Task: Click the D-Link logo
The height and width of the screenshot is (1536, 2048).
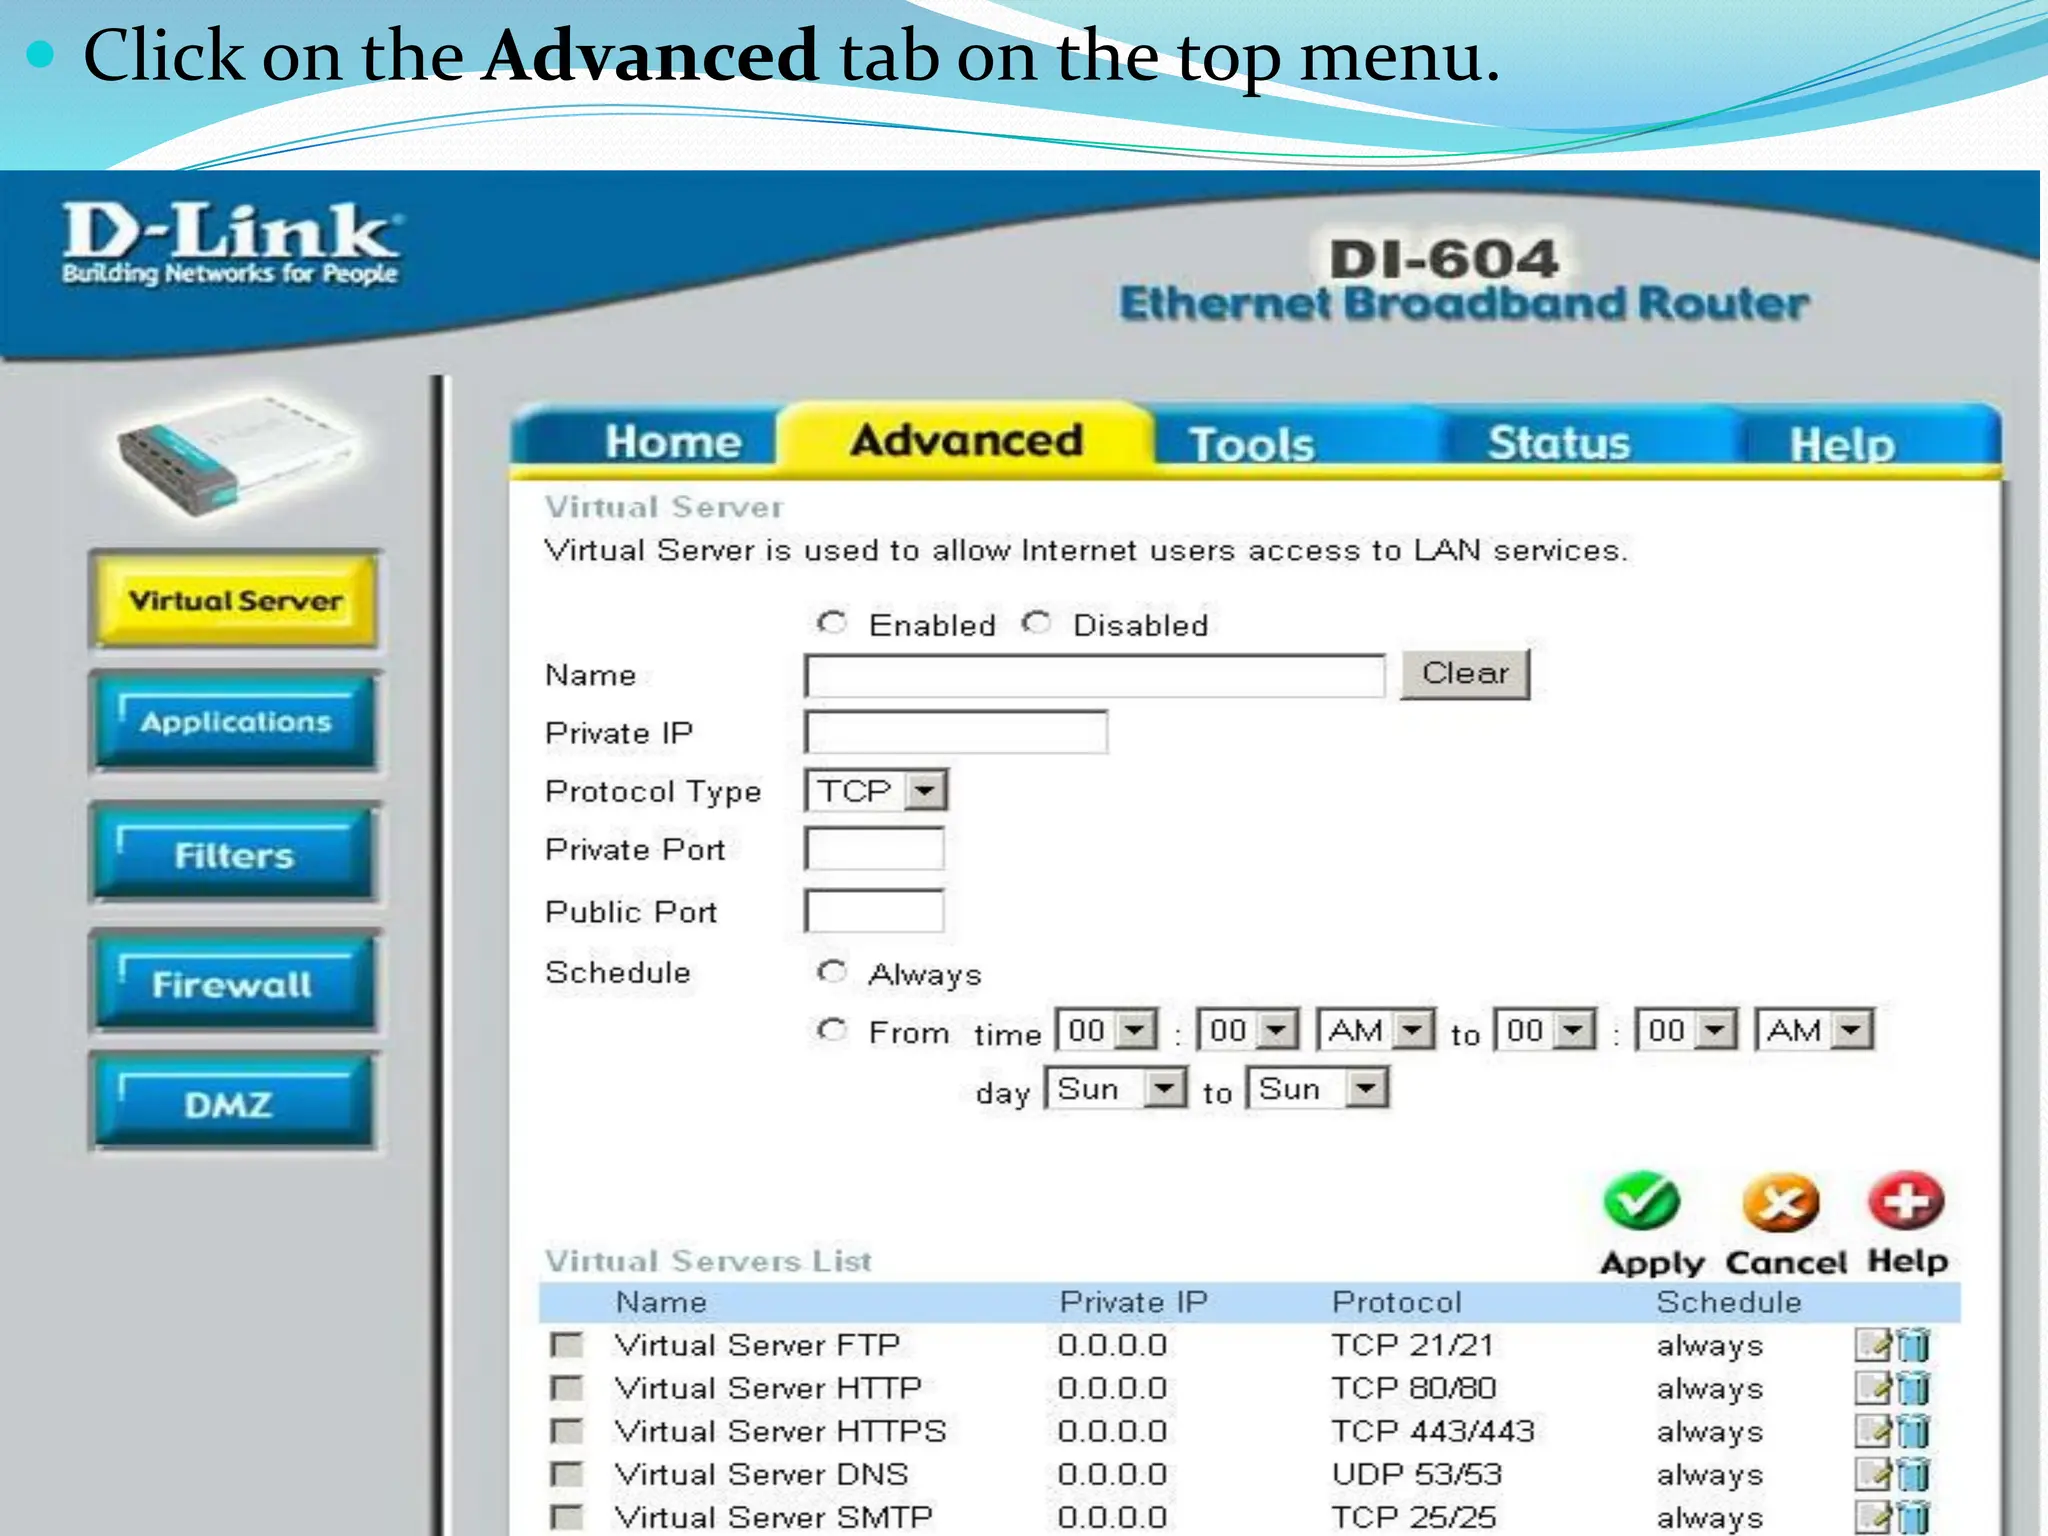Action: 231,243
